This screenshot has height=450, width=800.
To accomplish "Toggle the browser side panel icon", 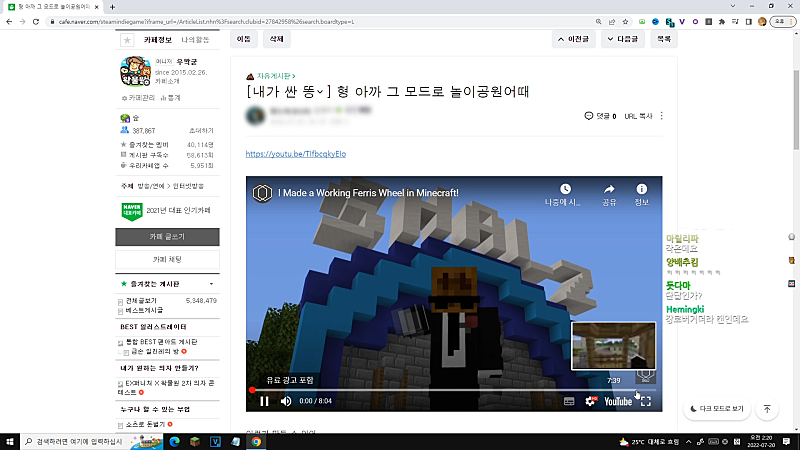I will pyautogui.click(x=748, y=22).
